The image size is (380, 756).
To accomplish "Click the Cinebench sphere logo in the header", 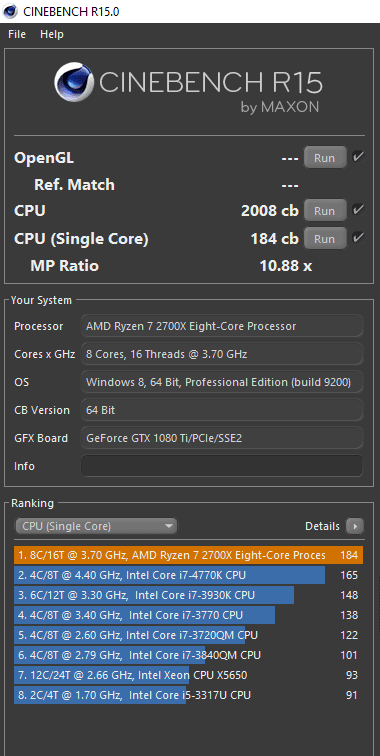I will (75, 82).
